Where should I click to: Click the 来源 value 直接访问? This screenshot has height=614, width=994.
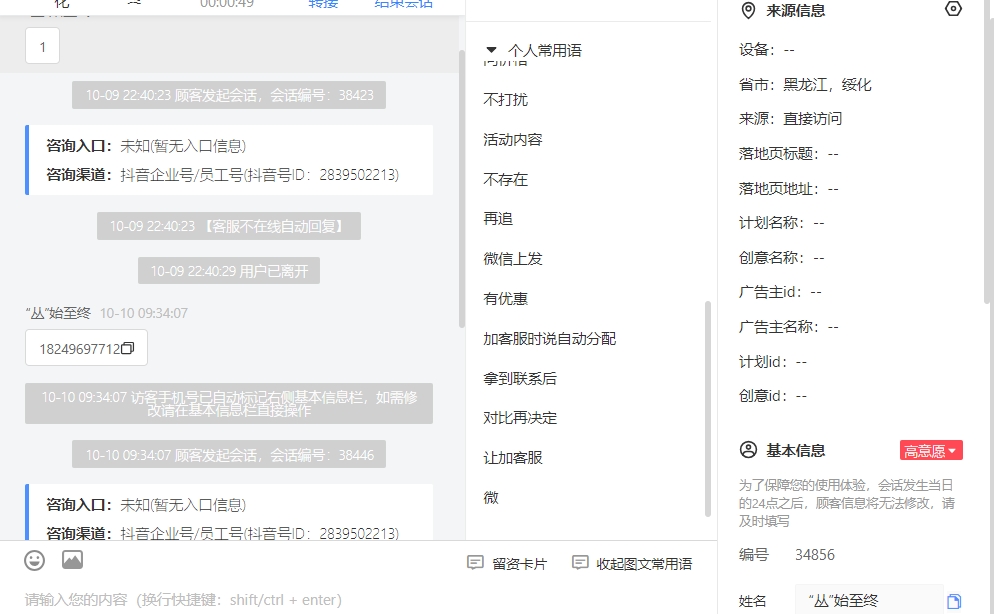[x=813, y=118]
